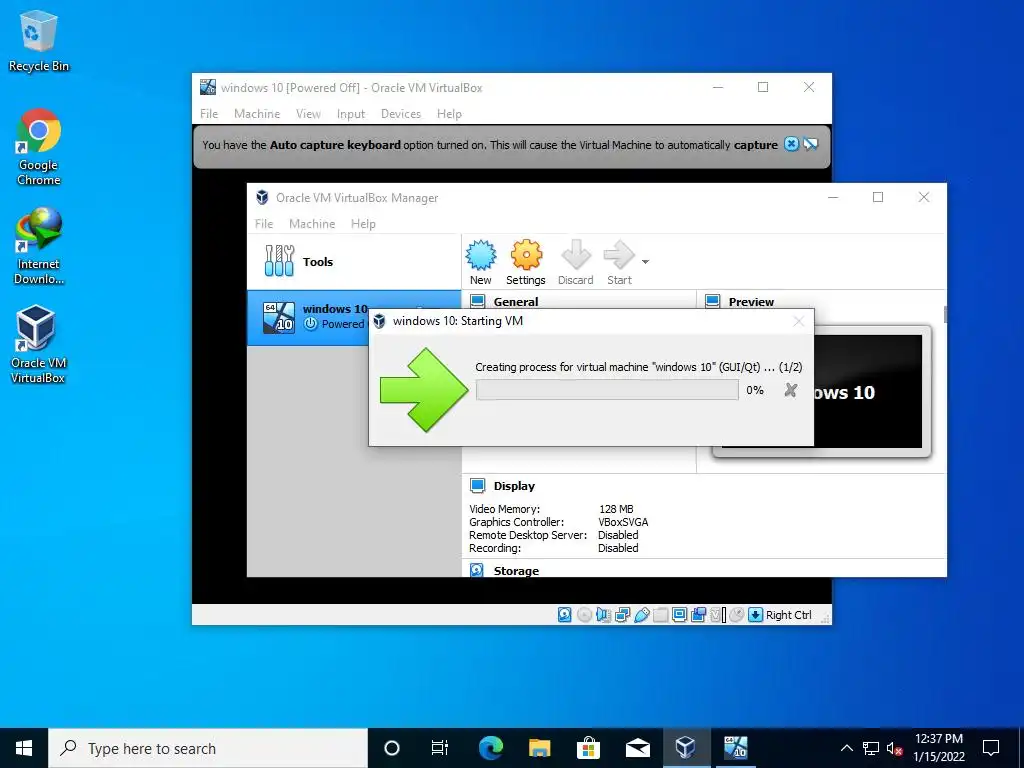This screenshot has width=1024, height=768.
Task: Open Settings gear icon in VirtualBox Manager toolbar
Action: [526, 255]
